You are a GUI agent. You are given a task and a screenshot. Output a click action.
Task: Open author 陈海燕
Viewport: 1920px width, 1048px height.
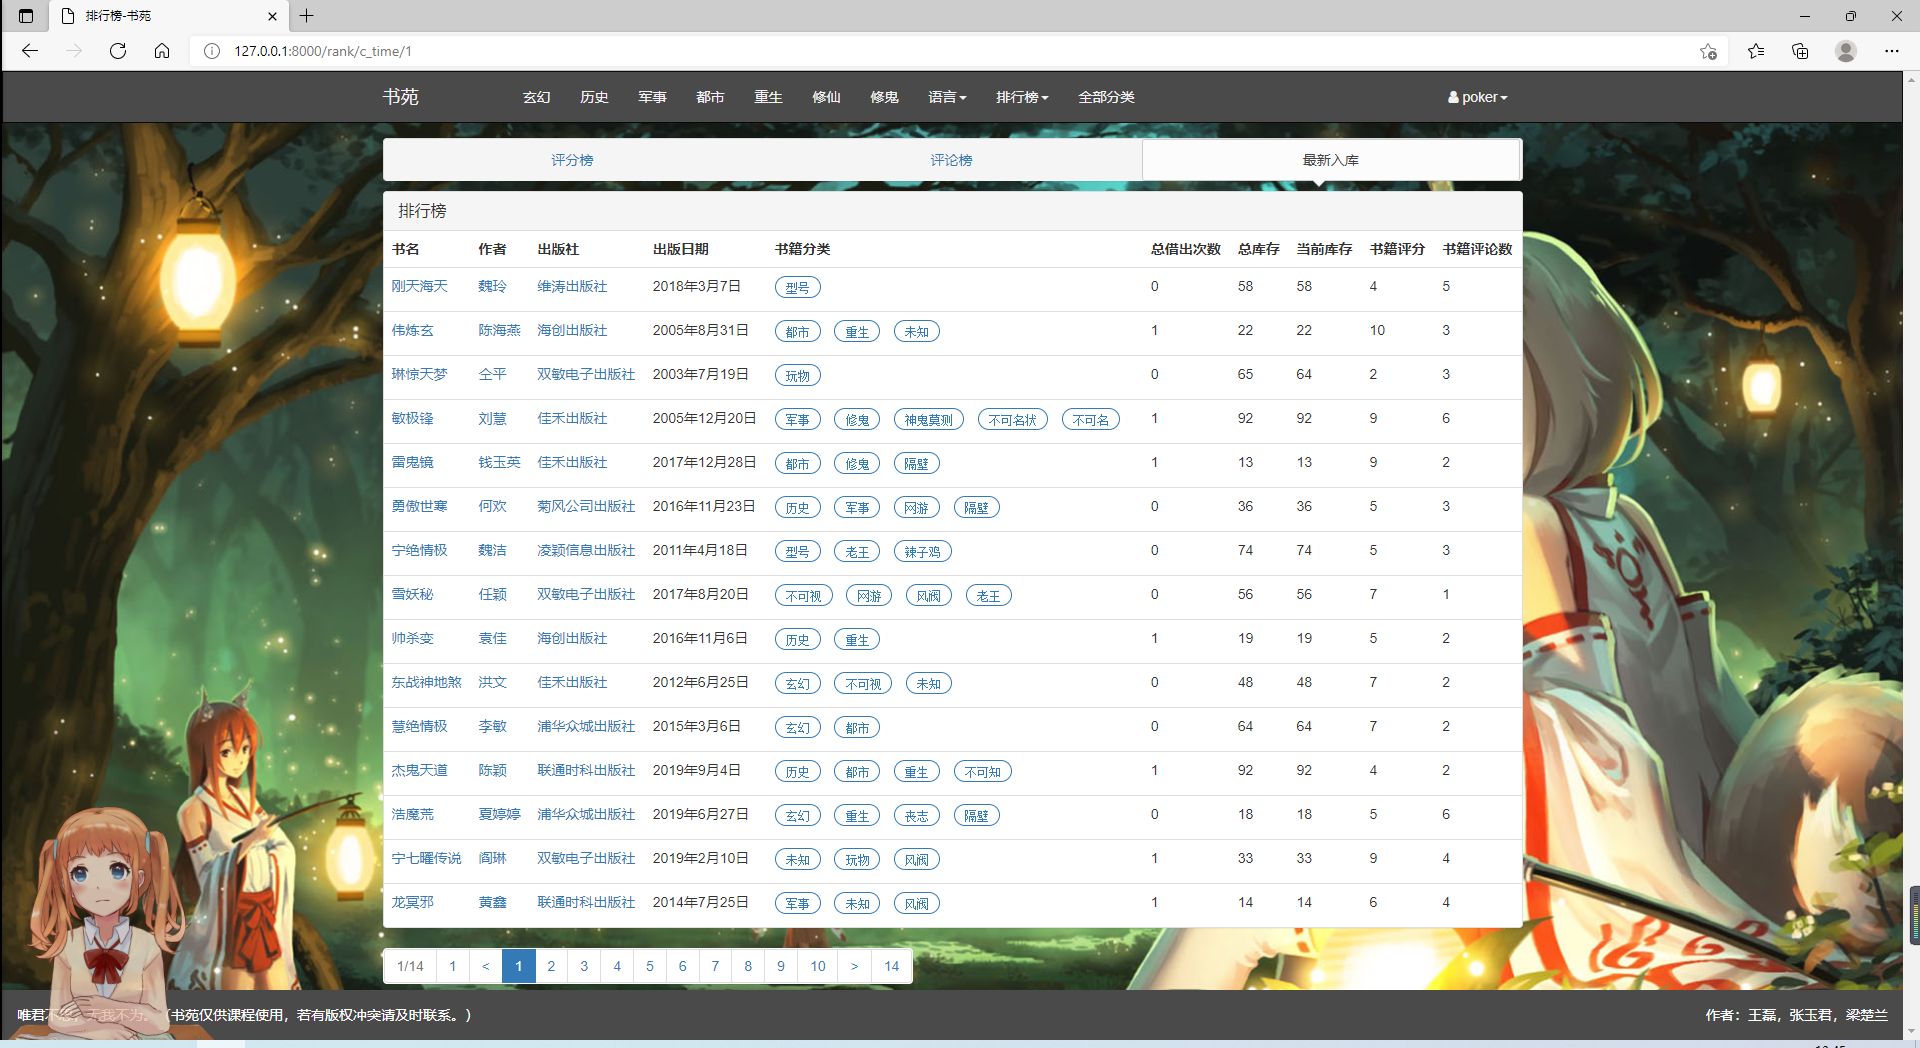click(x=499, y=330)
